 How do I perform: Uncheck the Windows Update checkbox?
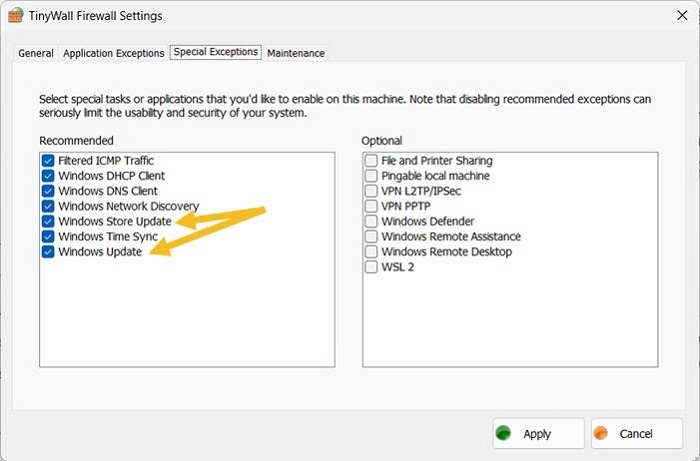48,252
